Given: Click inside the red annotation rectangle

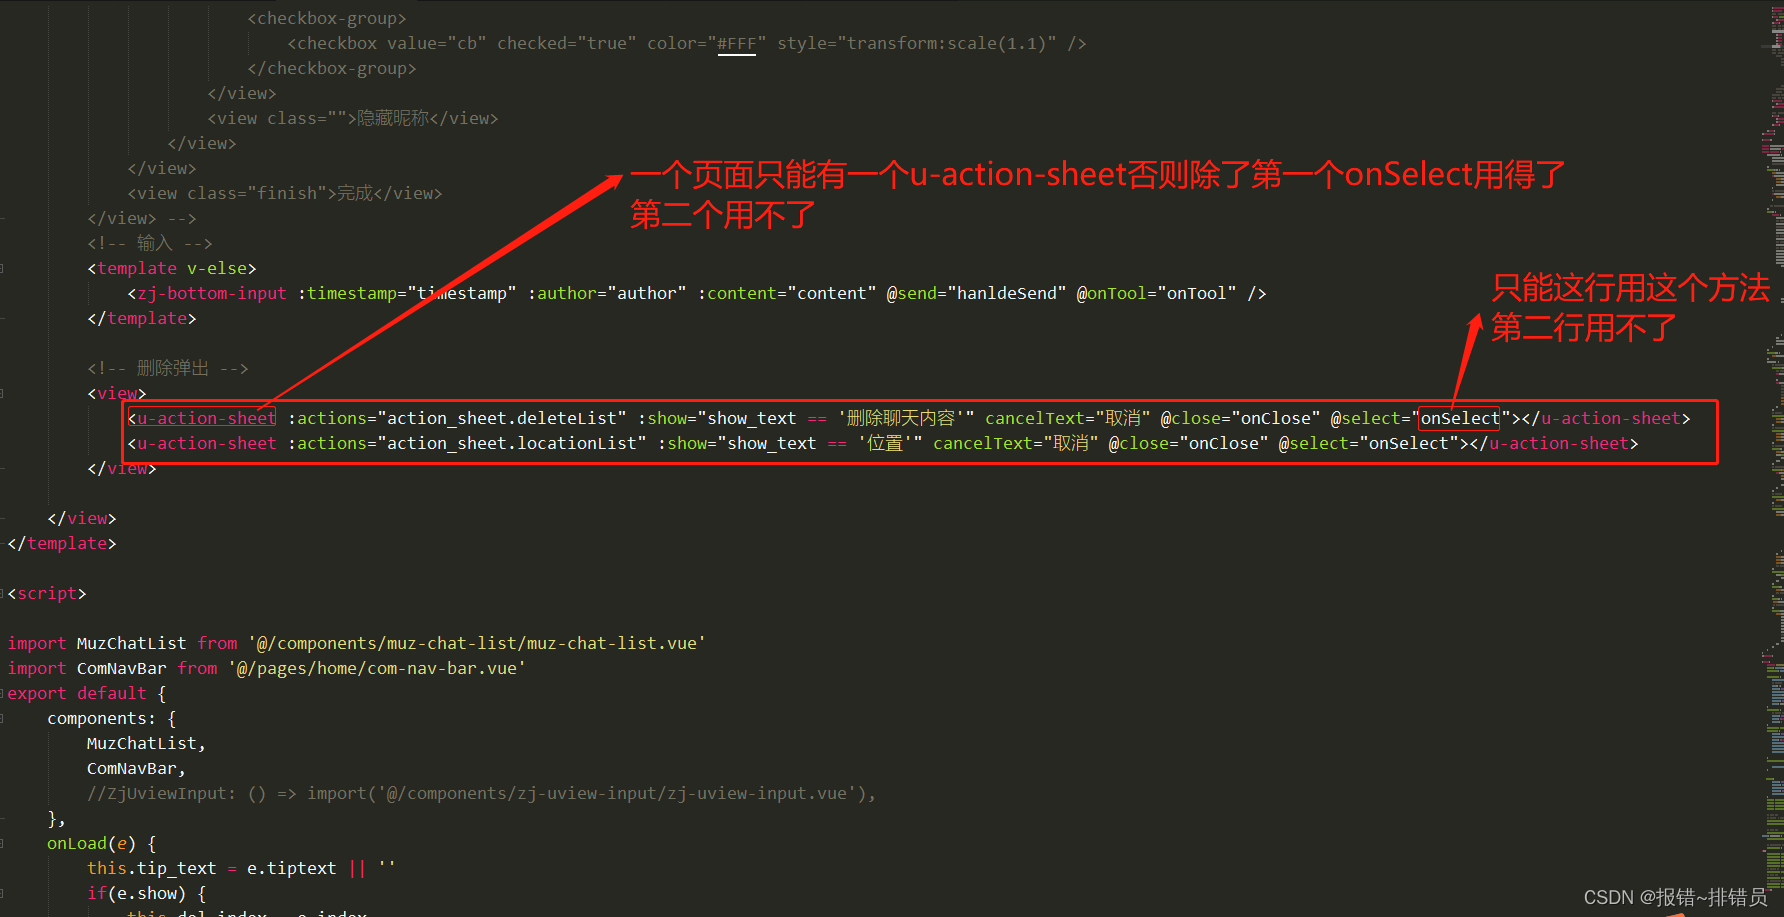Looking at the screenshot, I should [x=900, y=431].
